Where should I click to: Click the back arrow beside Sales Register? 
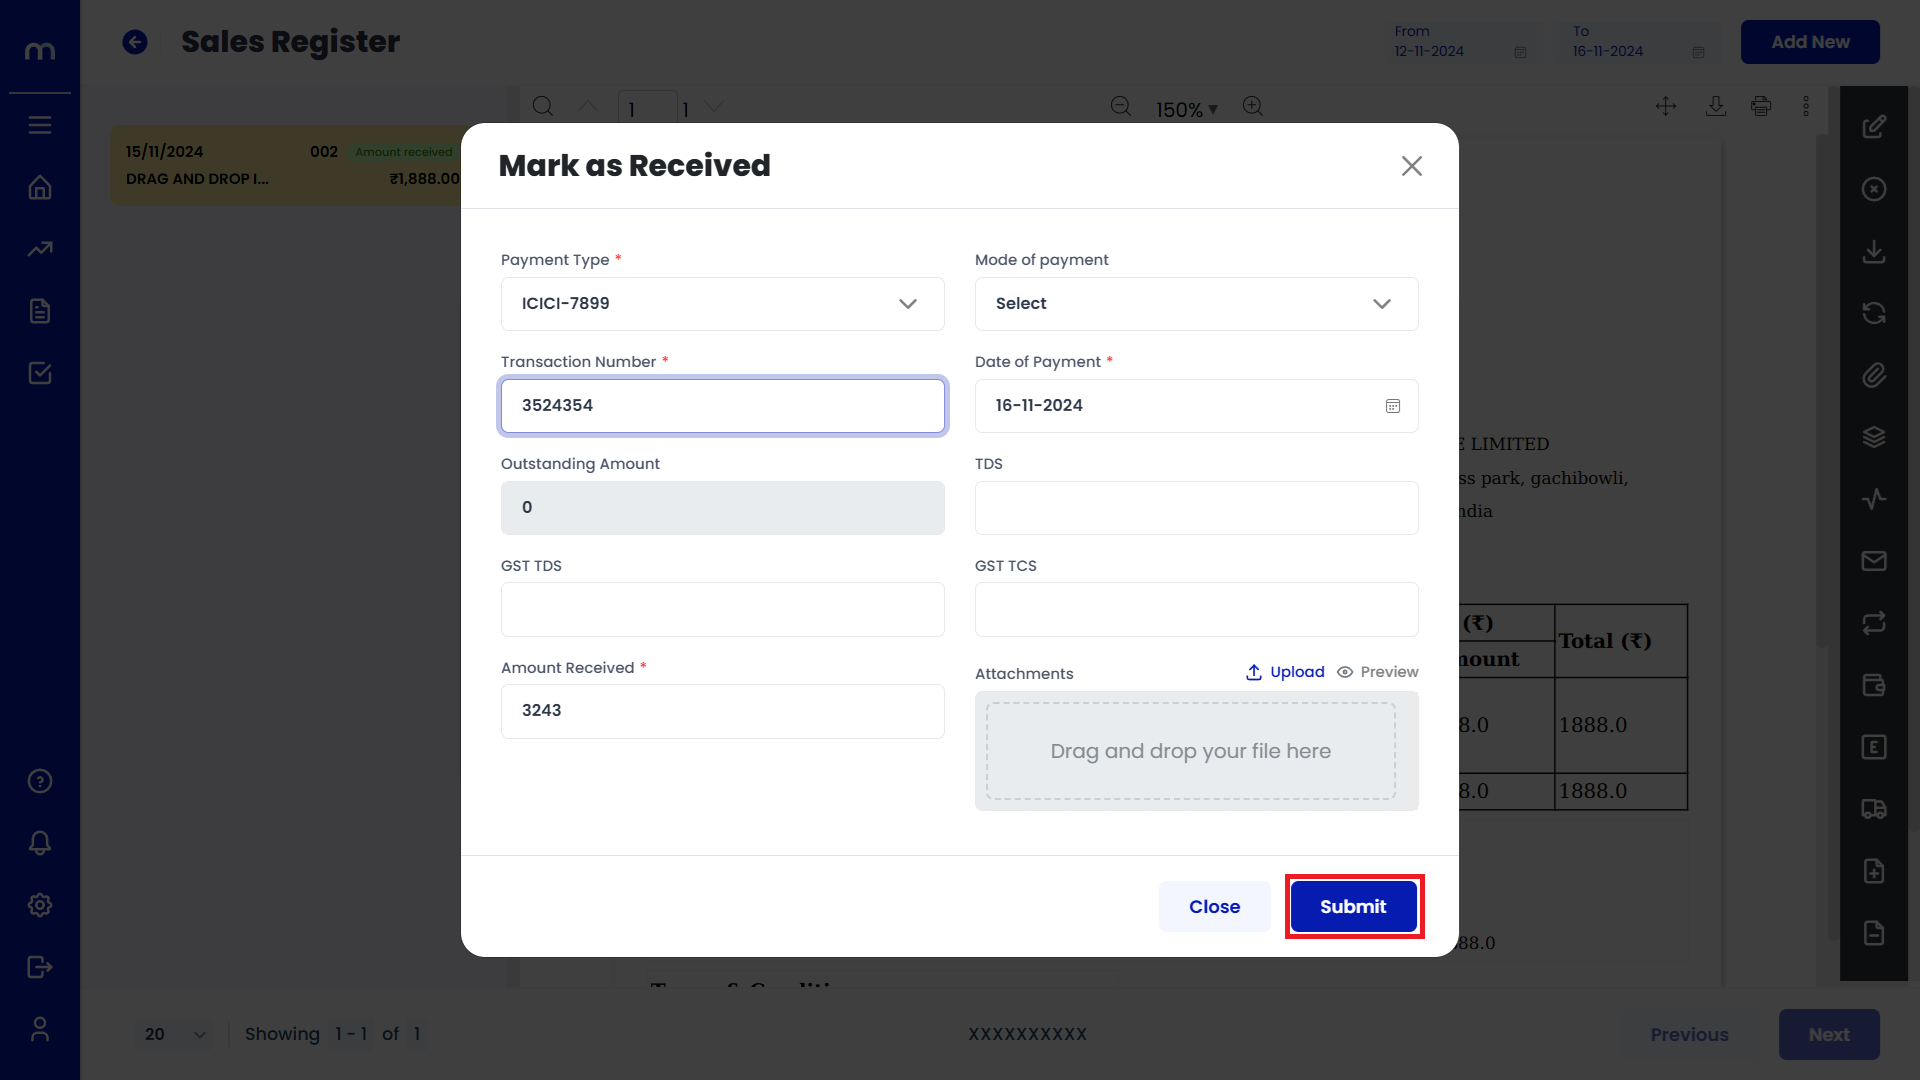(x=135, y=42)
